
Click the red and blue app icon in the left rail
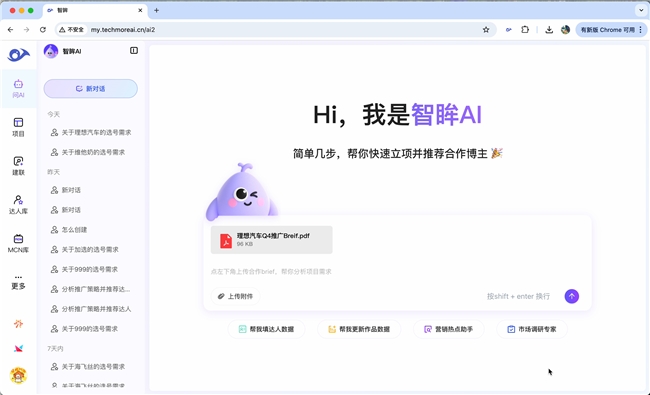pos(18,349)
